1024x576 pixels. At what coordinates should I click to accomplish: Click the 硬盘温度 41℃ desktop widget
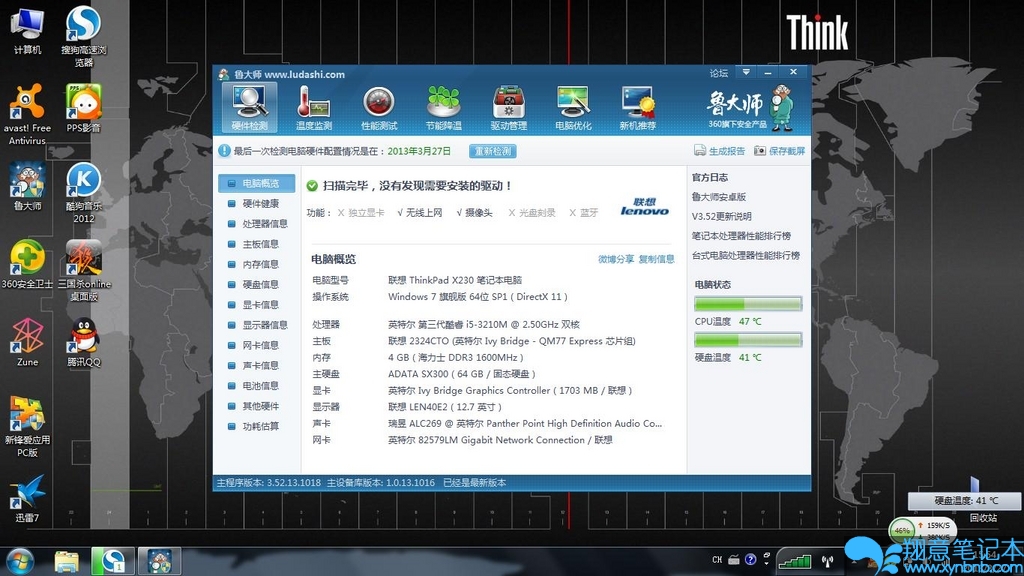(965, 501)
